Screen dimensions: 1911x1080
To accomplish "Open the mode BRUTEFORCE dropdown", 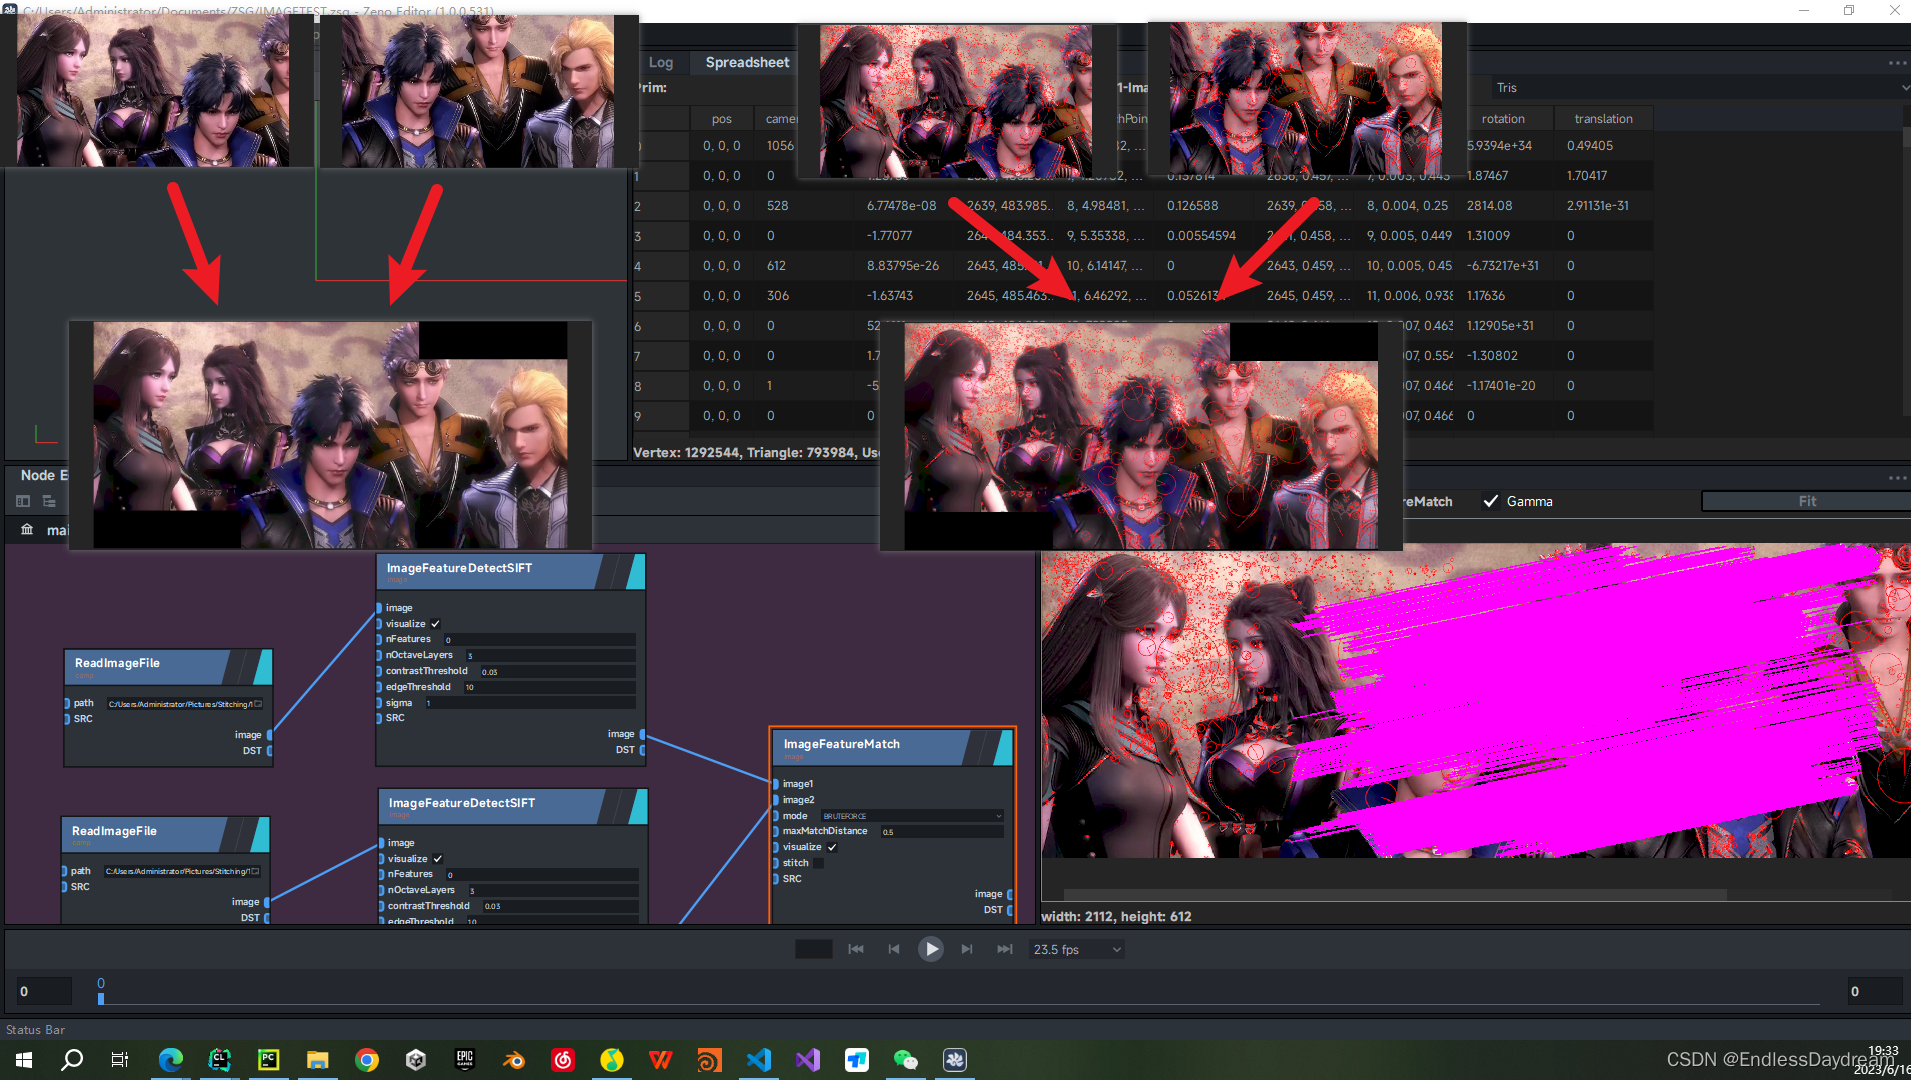I will [x=912, y=816].
